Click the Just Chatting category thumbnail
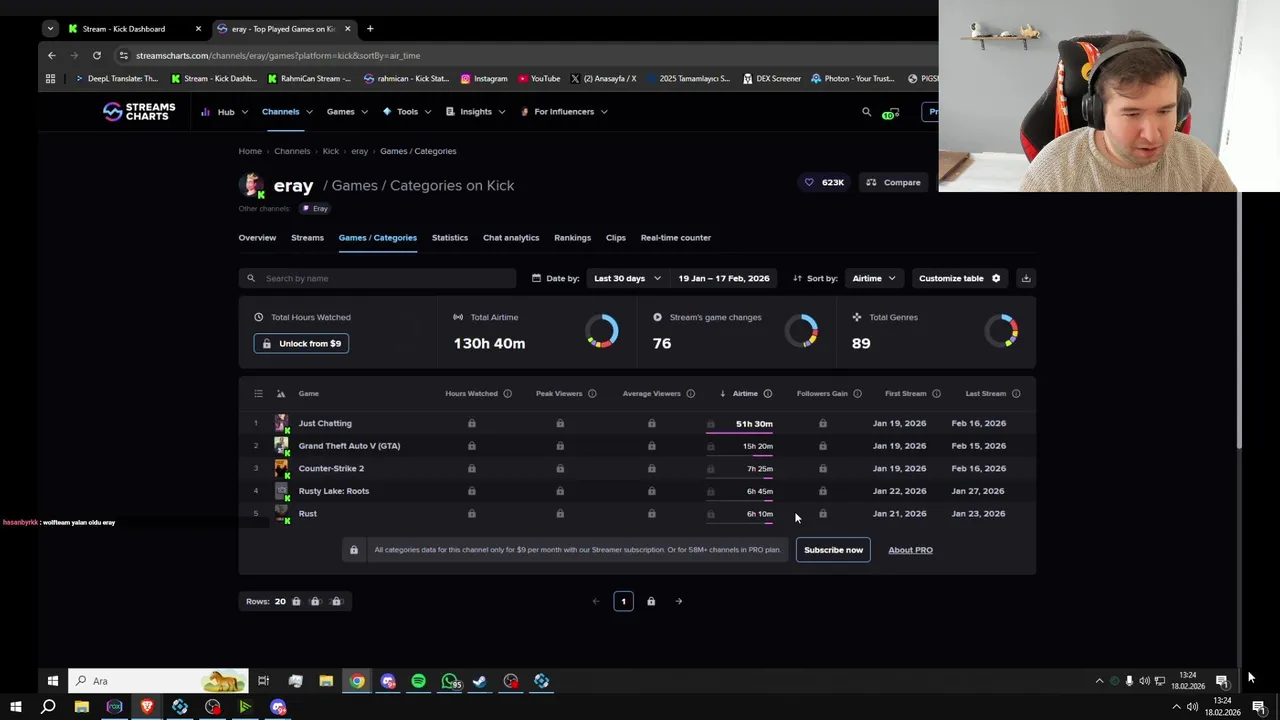This screenshot has height=720, width=1280. (281, 423)
